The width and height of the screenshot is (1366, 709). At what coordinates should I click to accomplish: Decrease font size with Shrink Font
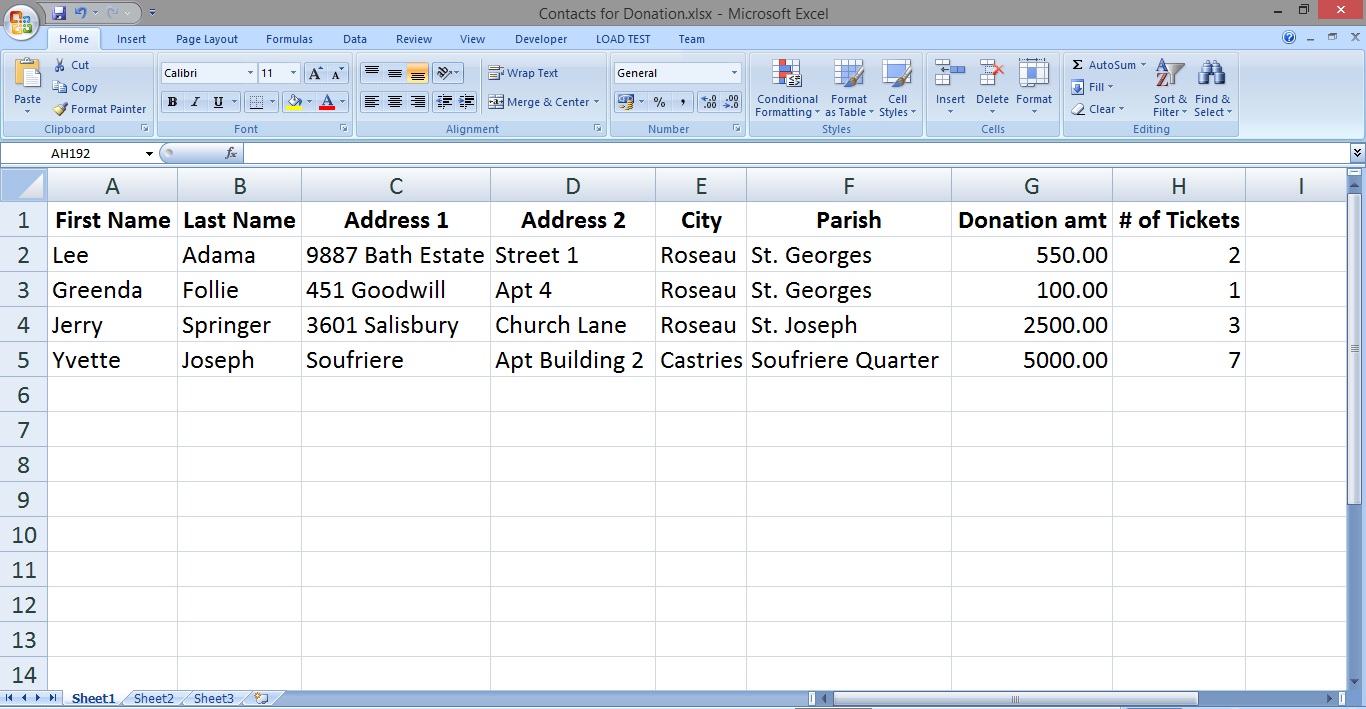[x=337, y=73]
